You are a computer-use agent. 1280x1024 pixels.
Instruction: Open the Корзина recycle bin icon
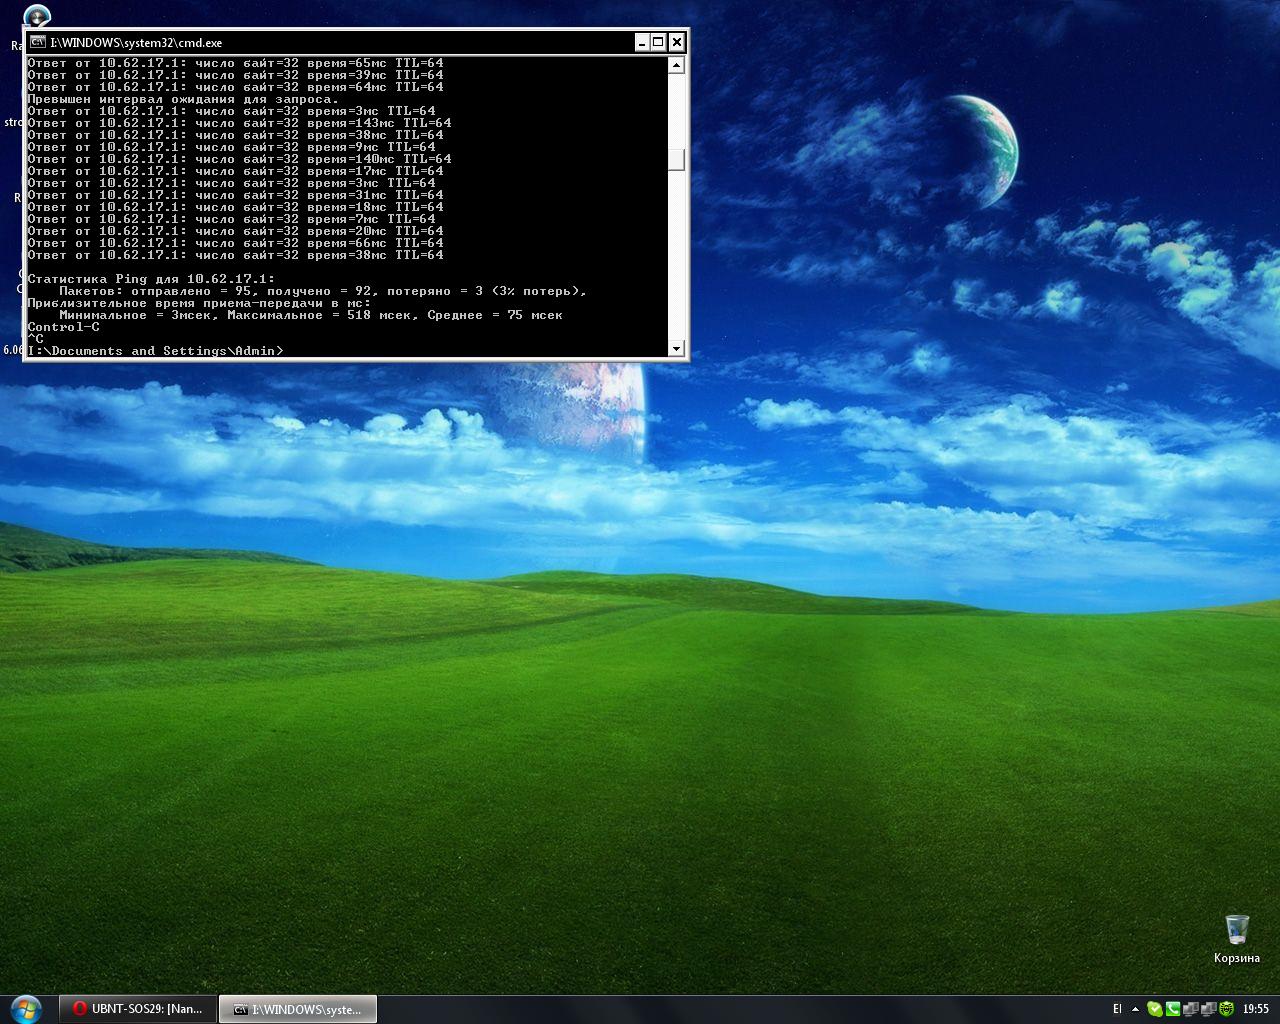click(x=1237, y=938)
